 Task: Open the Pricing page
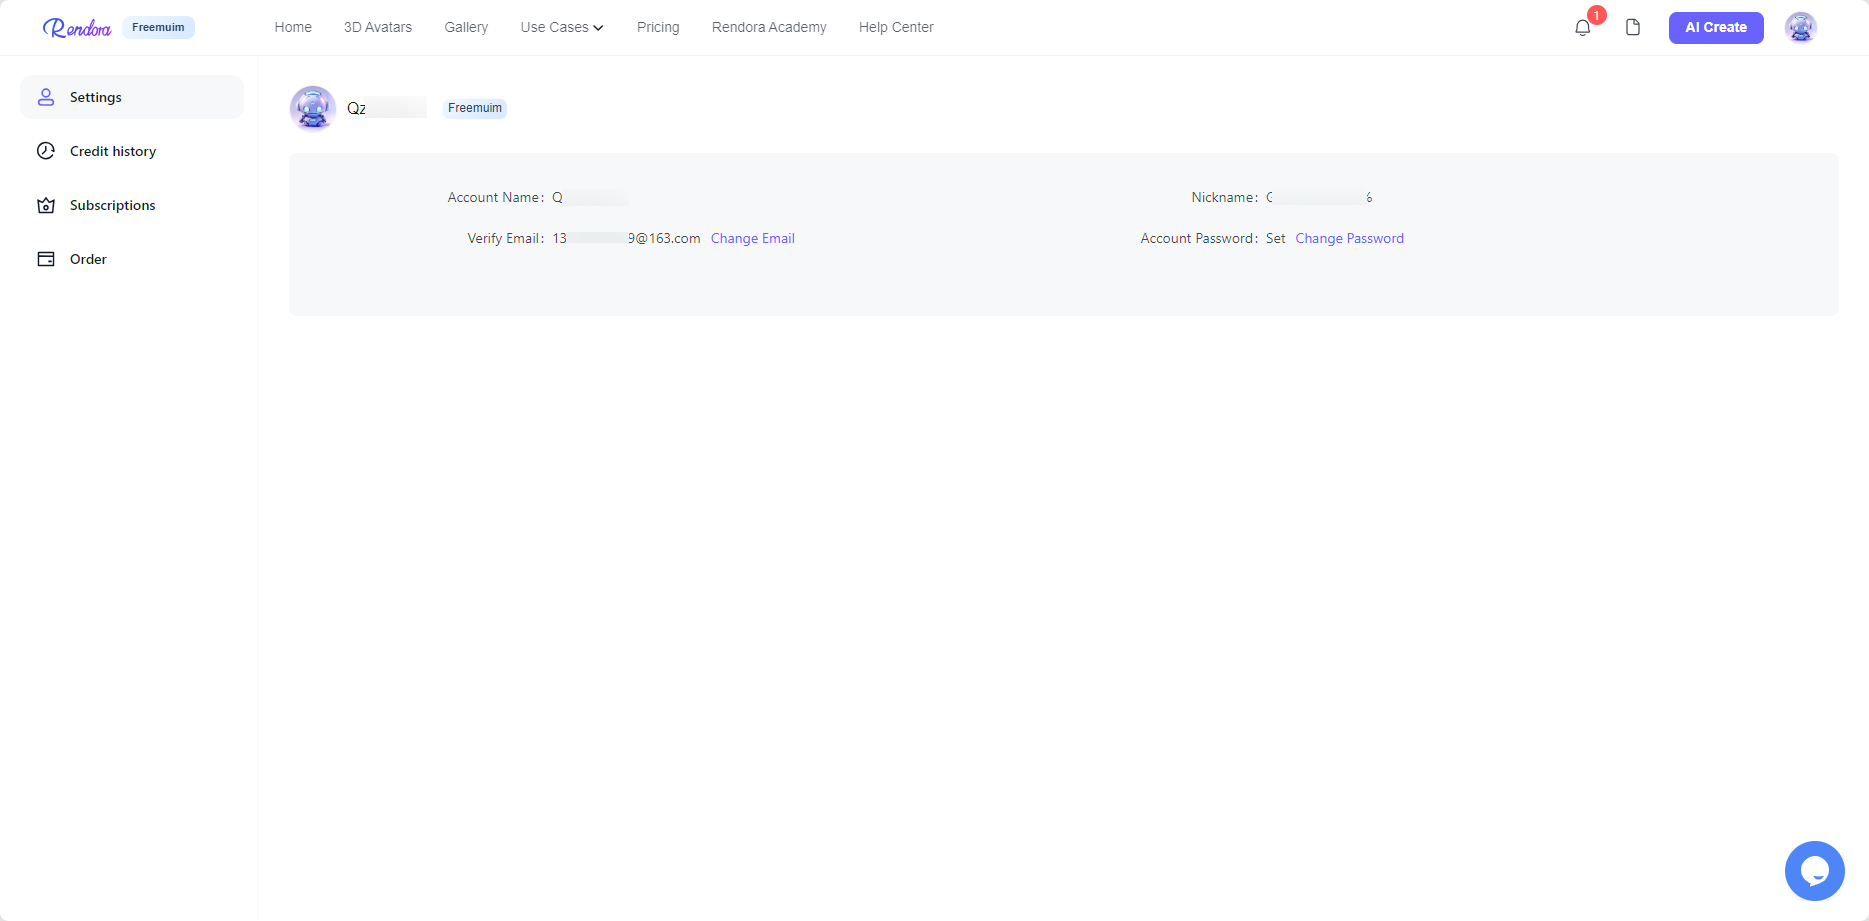658,27
